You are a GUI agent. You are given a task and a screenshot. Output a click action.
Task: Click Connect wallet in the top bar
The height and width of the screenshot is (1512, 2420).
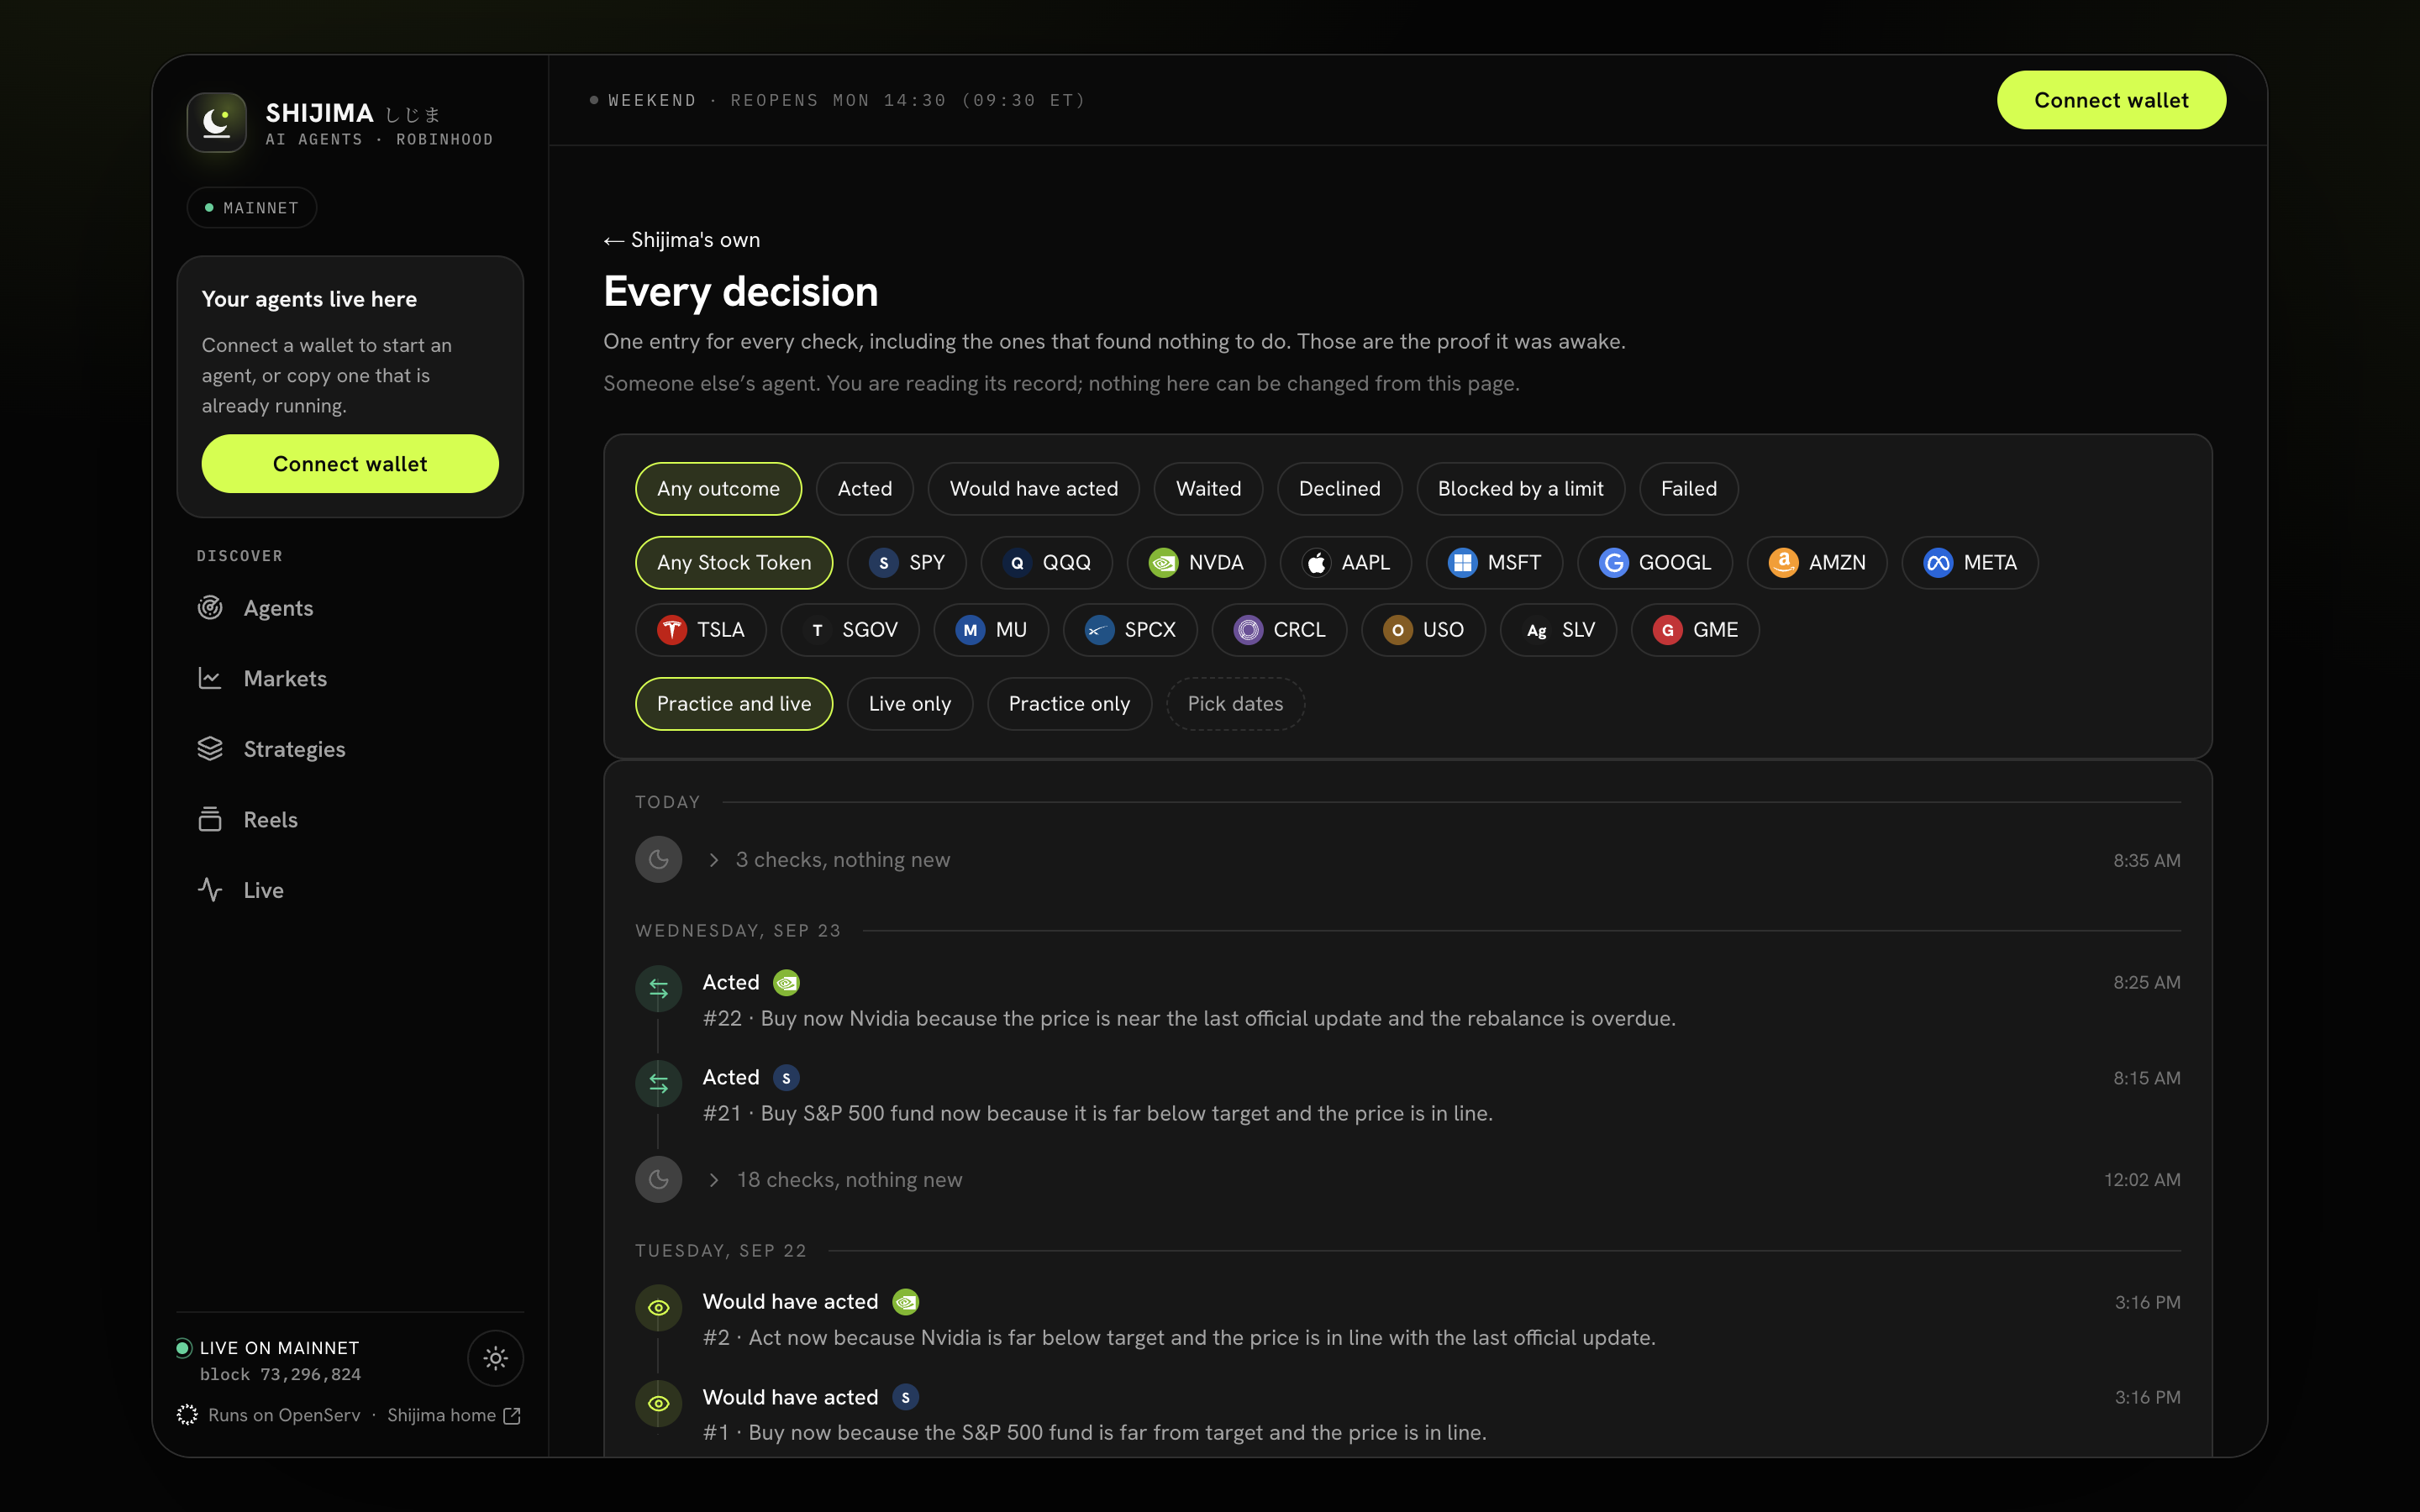(x=2111, y=100)
